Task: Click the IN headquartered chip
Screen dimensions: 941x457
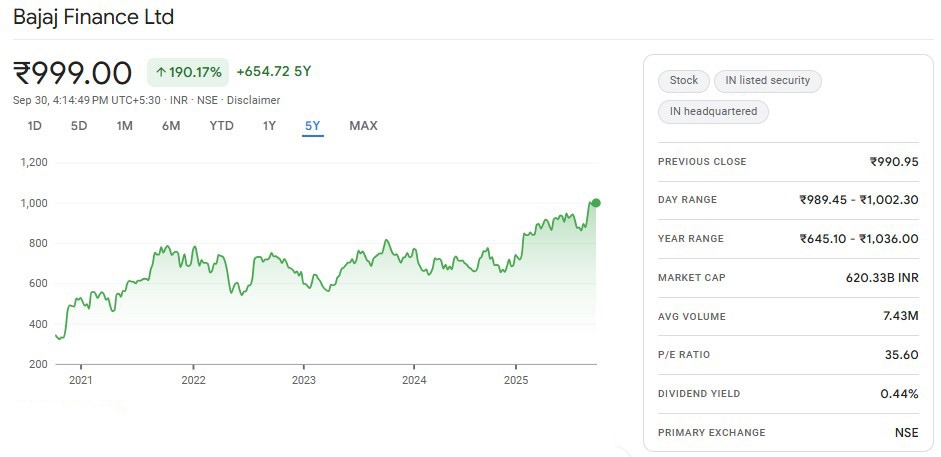Action: pyautogui.click(x=713, y=112)
